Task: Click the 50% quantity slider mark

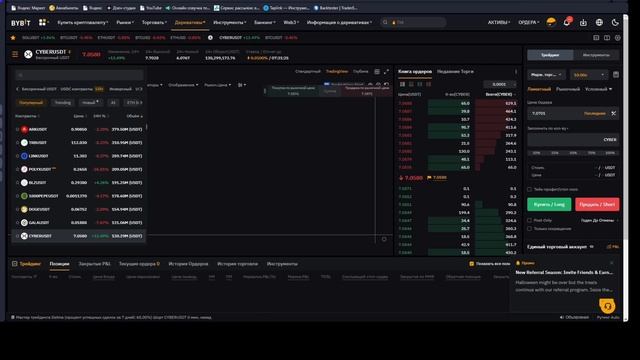Action: click(573, 153)
